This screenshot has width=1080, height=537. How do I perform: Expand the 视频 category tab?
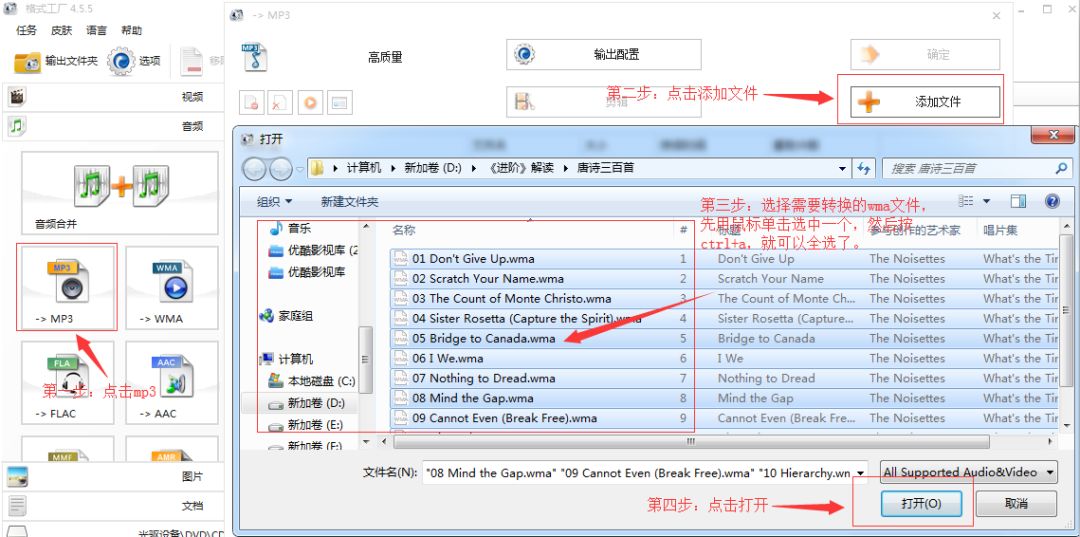coord(114,97)
